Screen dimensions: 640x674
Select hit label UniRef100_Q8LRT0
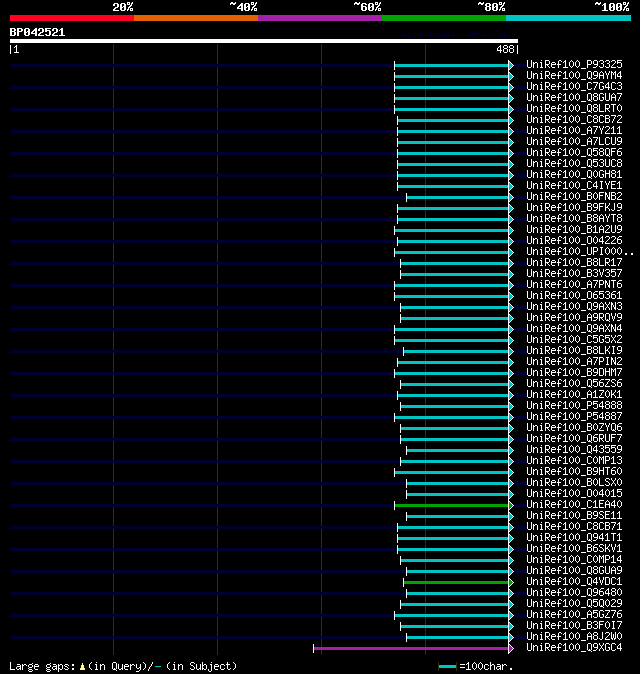tap(574, 108)
